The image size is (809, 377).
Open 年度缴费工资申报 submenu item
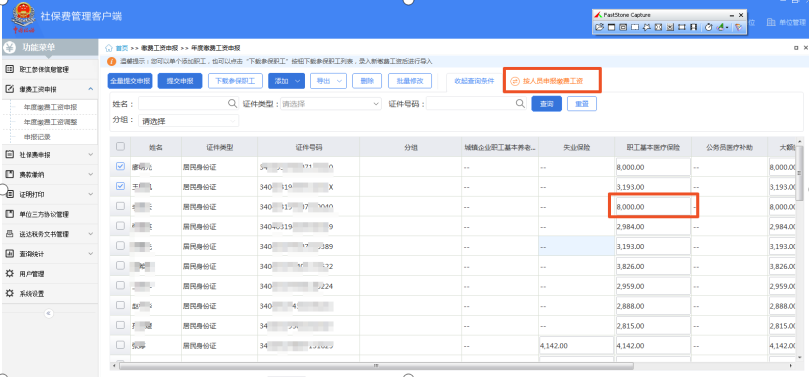tap(50, 107)
